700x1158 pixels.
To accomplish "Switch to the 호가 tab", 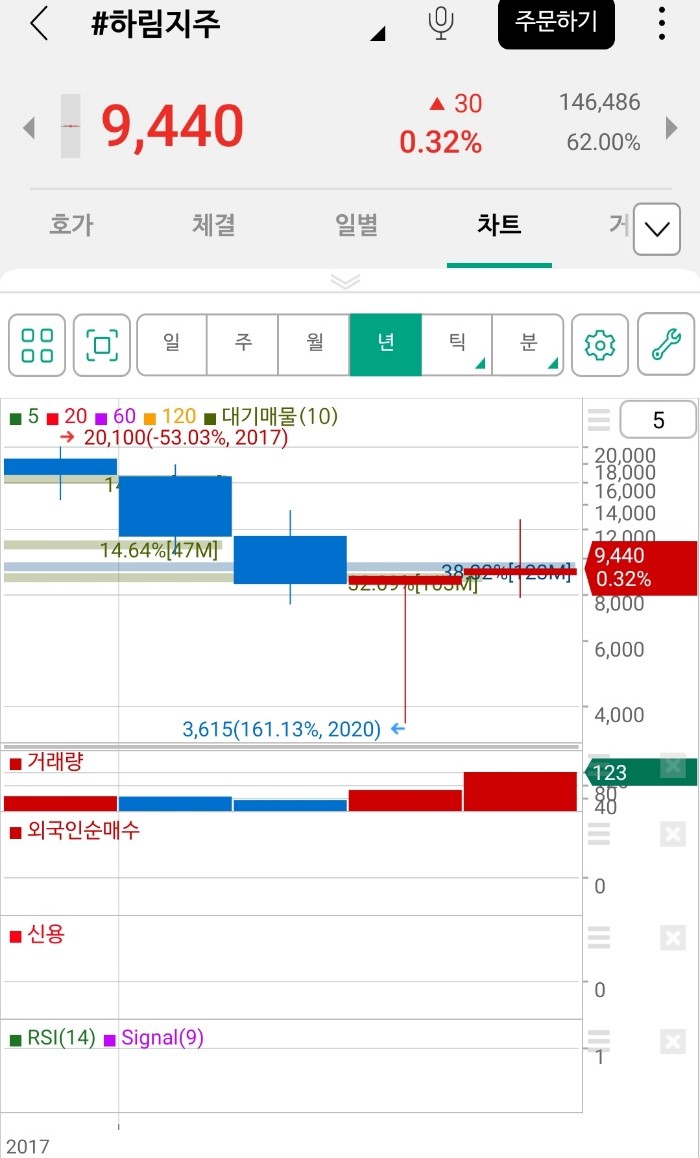I will click(71, 225).
